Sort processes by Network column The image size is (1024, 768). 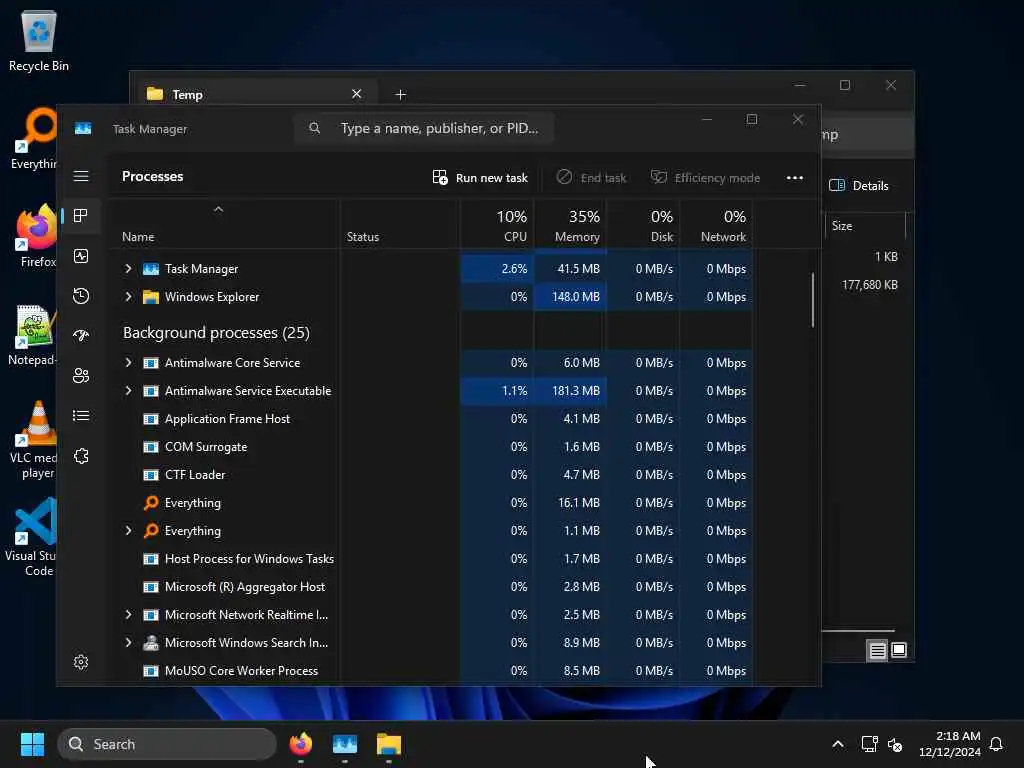716,225
